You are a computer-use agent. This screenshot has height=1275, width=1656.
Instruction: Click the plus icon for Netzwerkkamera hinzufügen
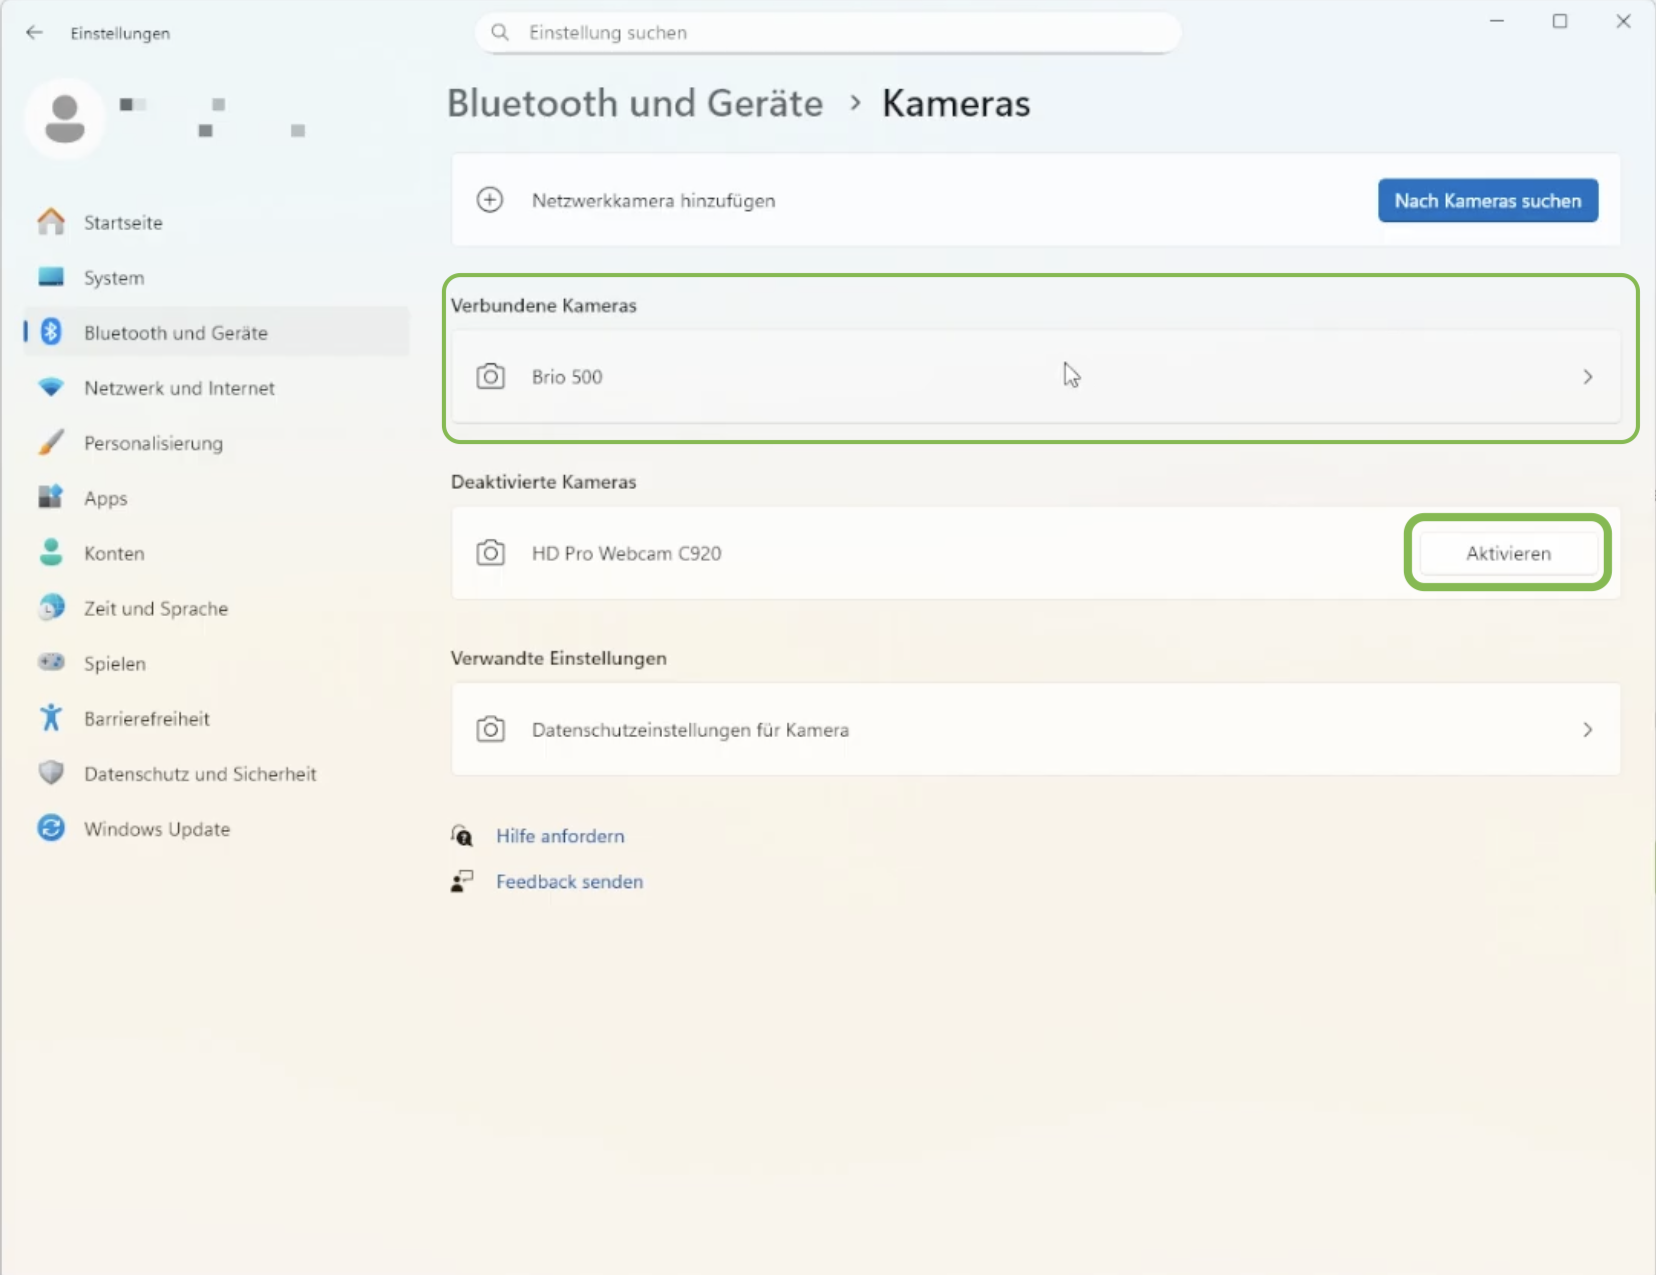click(x=490, y=200)
